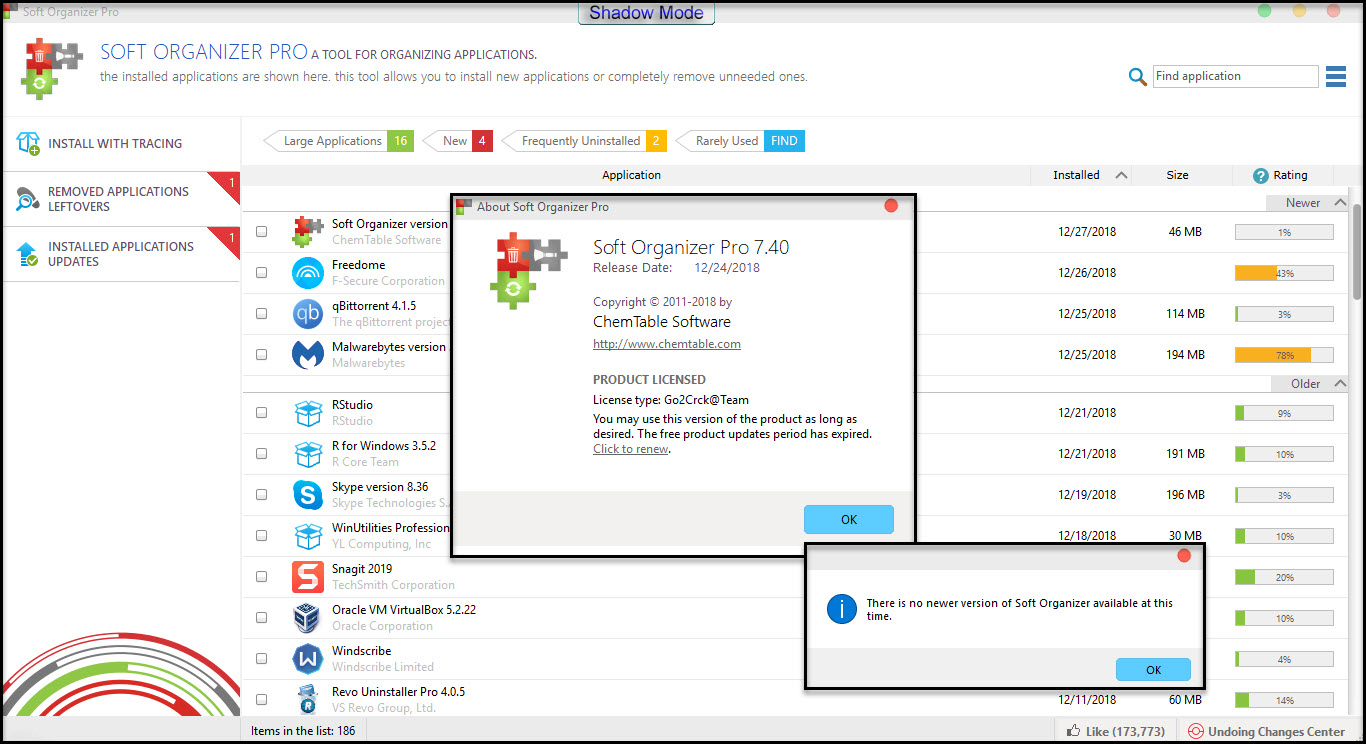Click the R for Windows icon
Image resolution: width=1366 pixels, height=744 pixels.
coord(308,453)
